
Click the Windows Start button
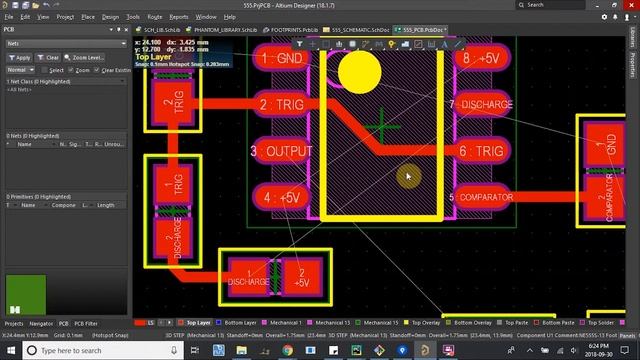click(x=11, y=350)
